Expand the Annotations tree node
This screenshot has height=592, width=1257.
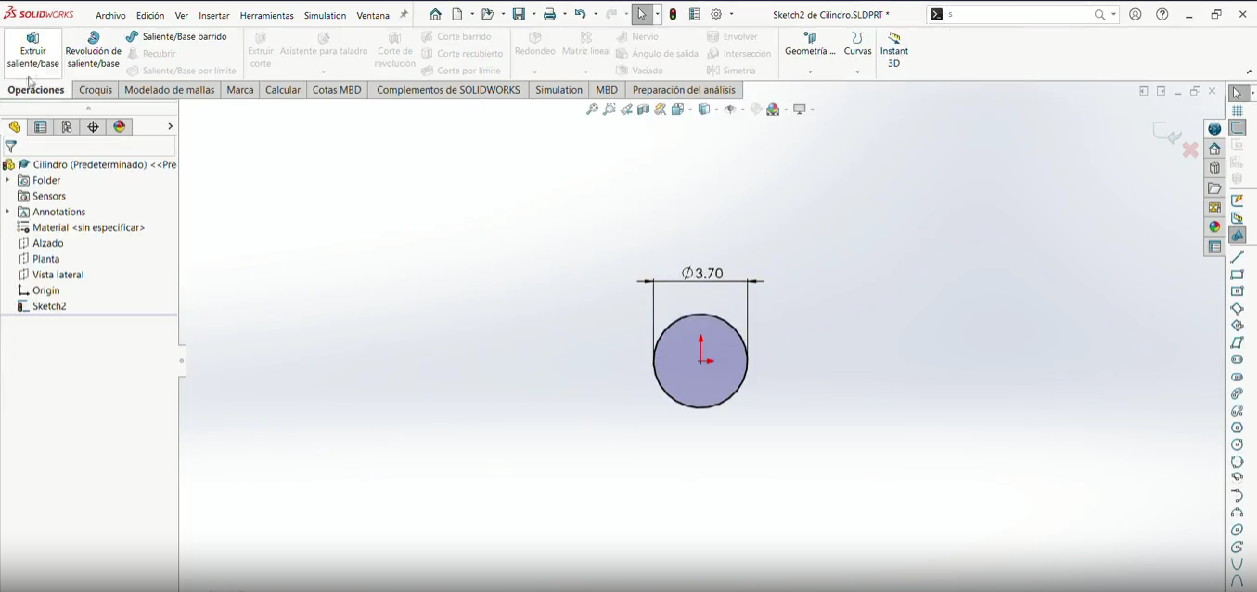point(8,212)
